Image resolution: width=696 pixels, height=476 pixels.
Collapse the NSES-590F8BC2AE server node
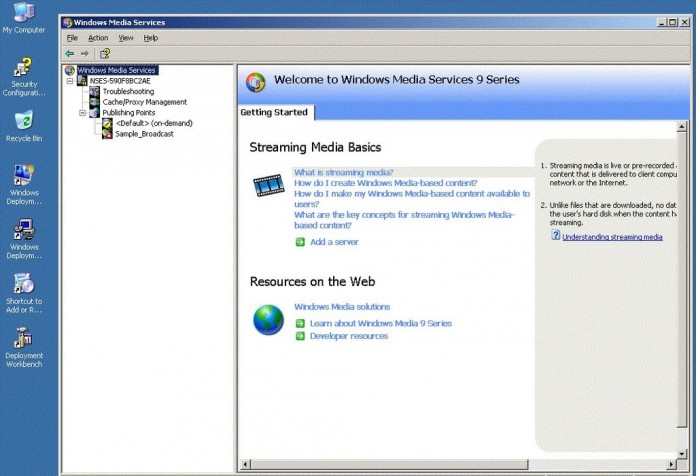(70, 81)
